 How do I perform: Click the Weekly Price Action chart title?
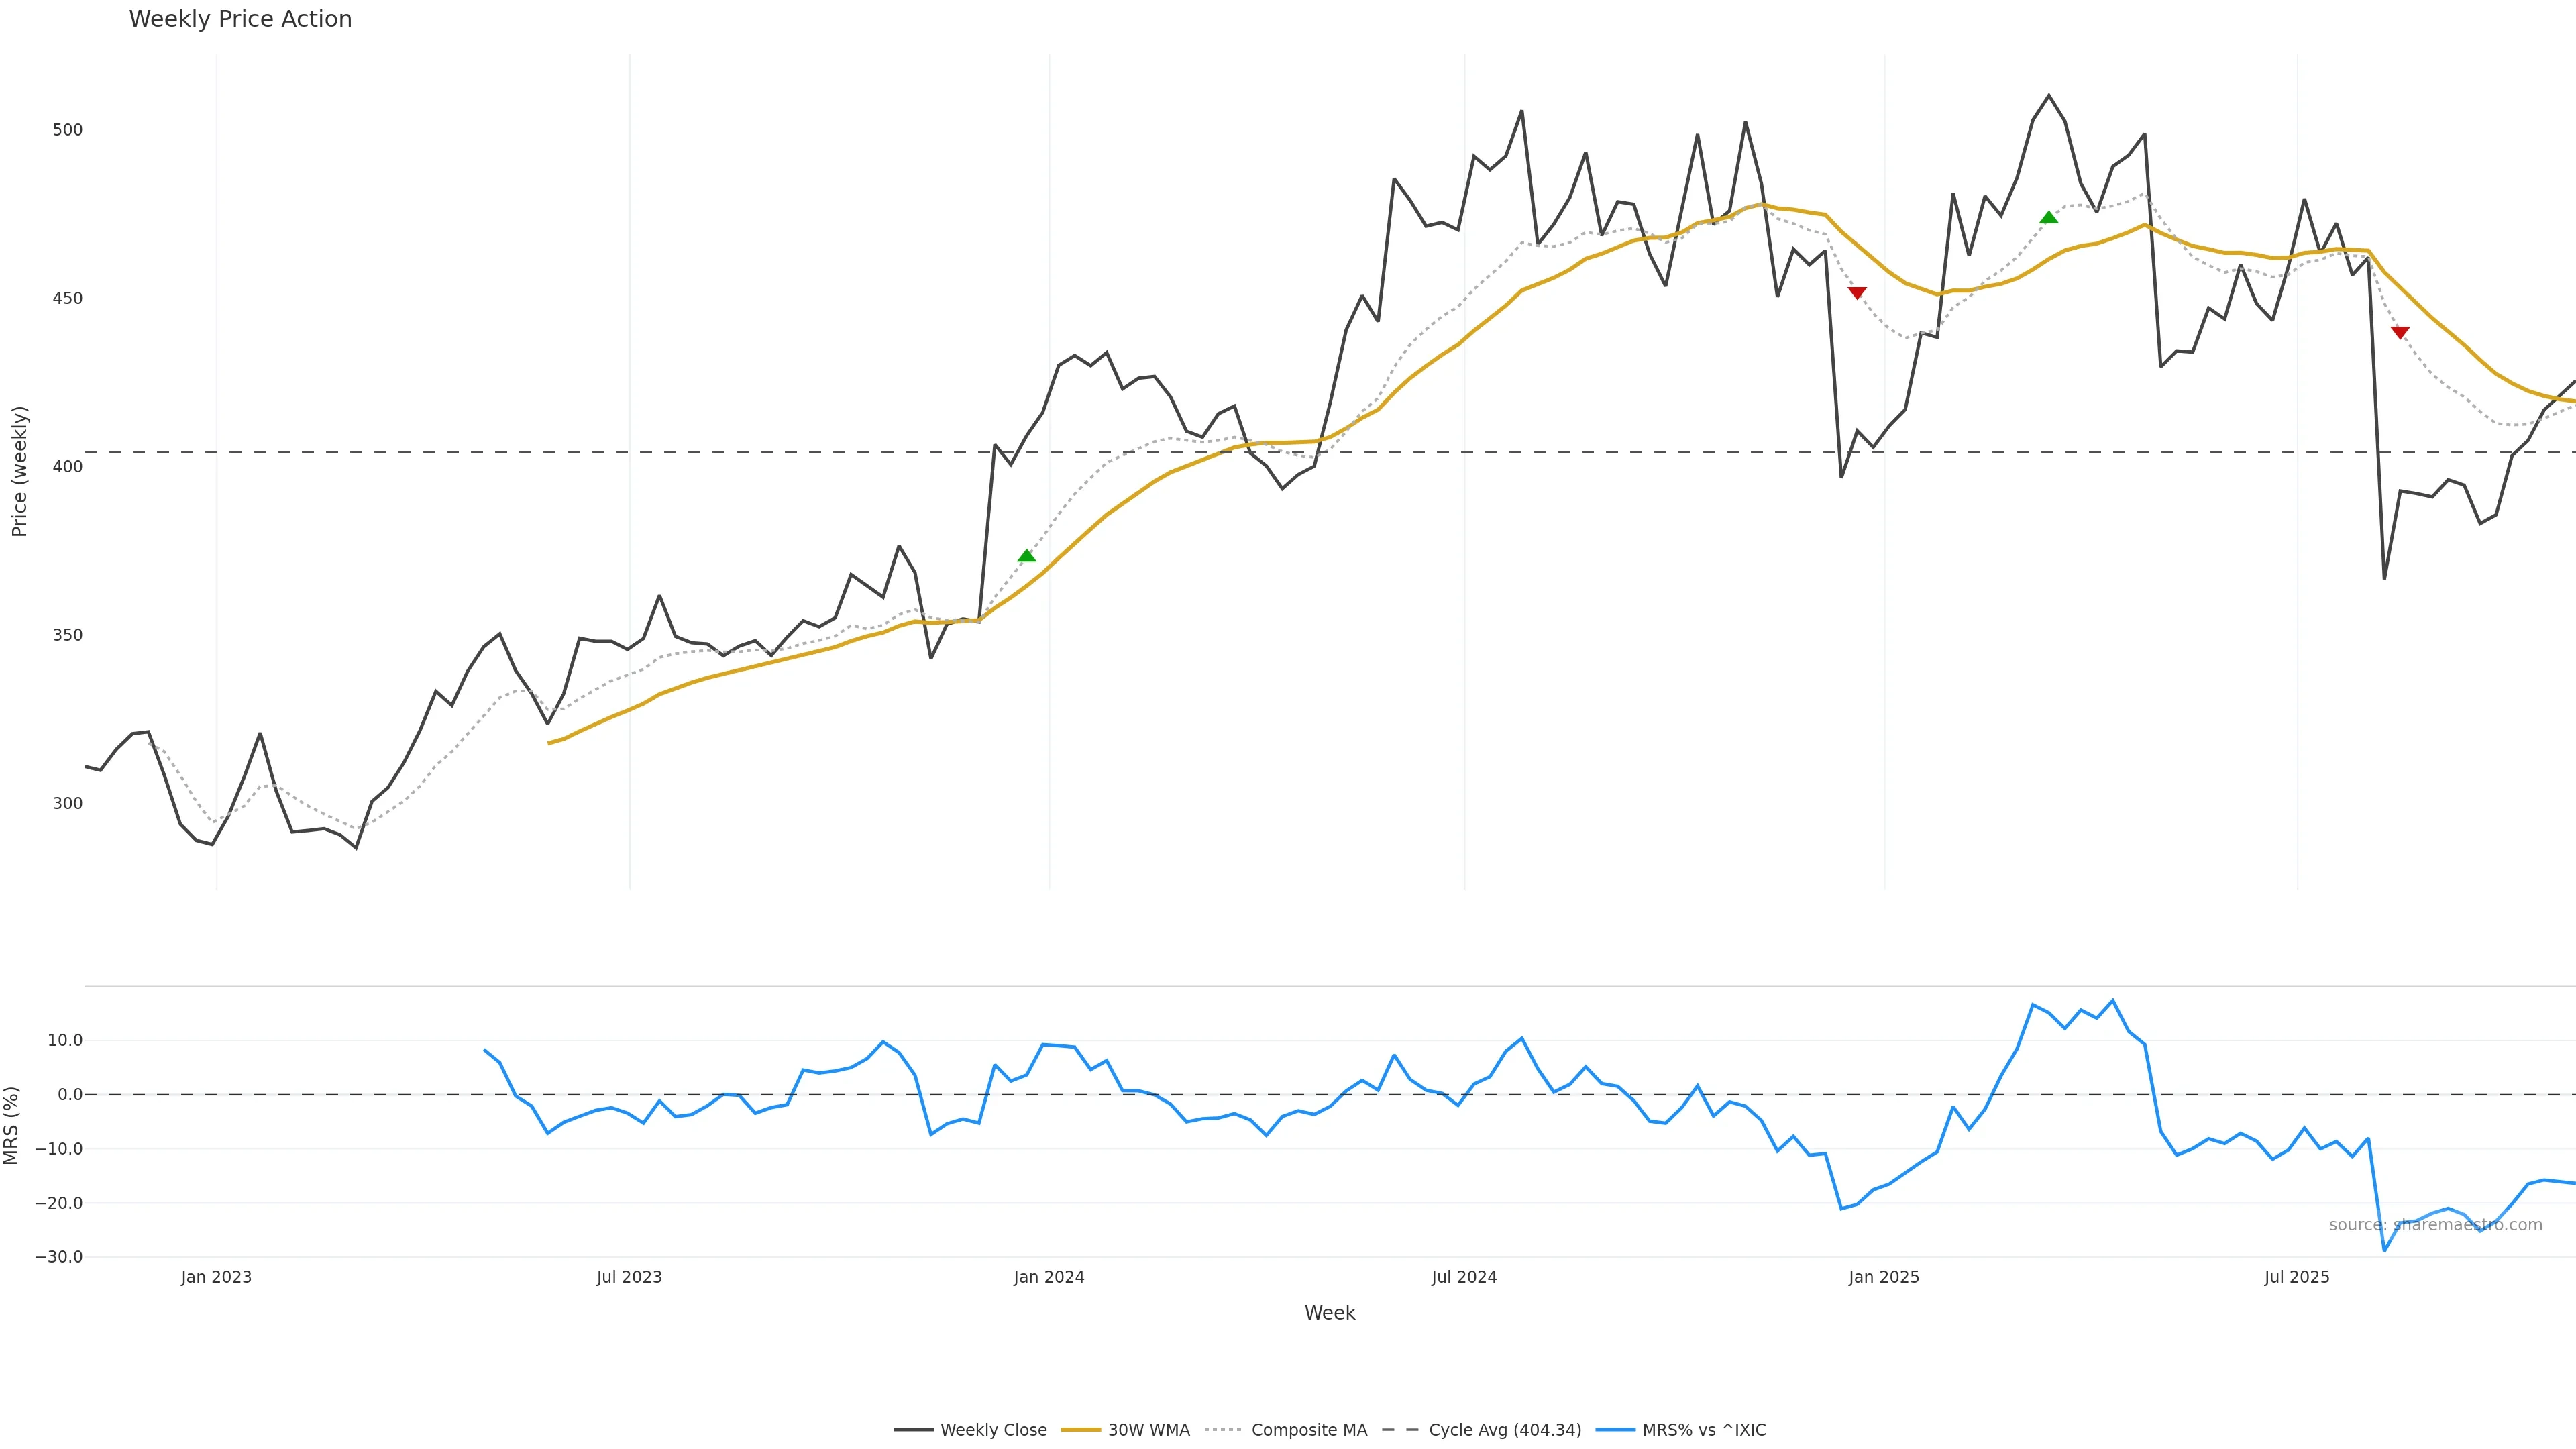click(240, 19)
